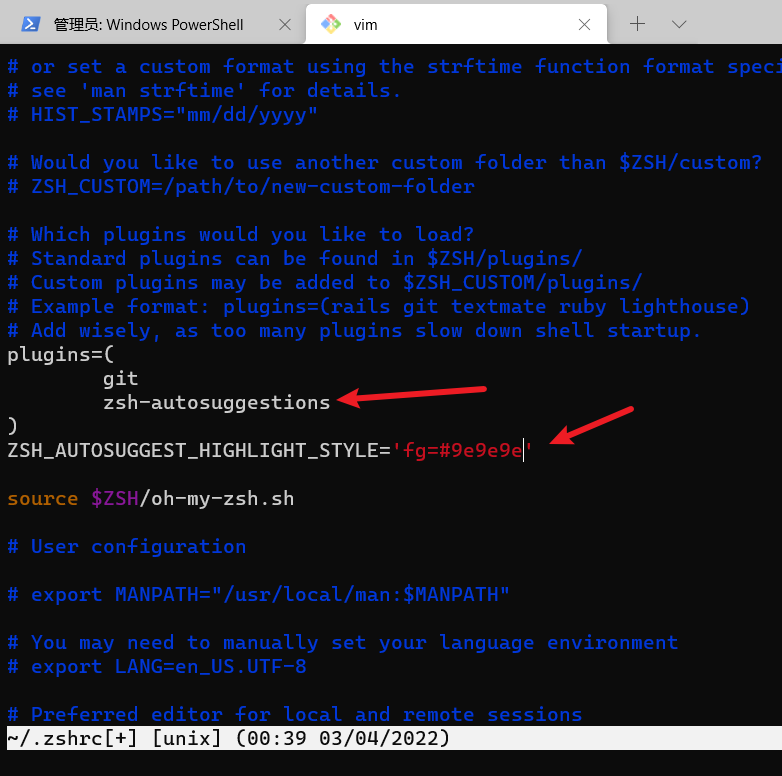Screen dimensions: 782x776
Task: Click the '[unix]' file format indicator
Action: point(186,738)
